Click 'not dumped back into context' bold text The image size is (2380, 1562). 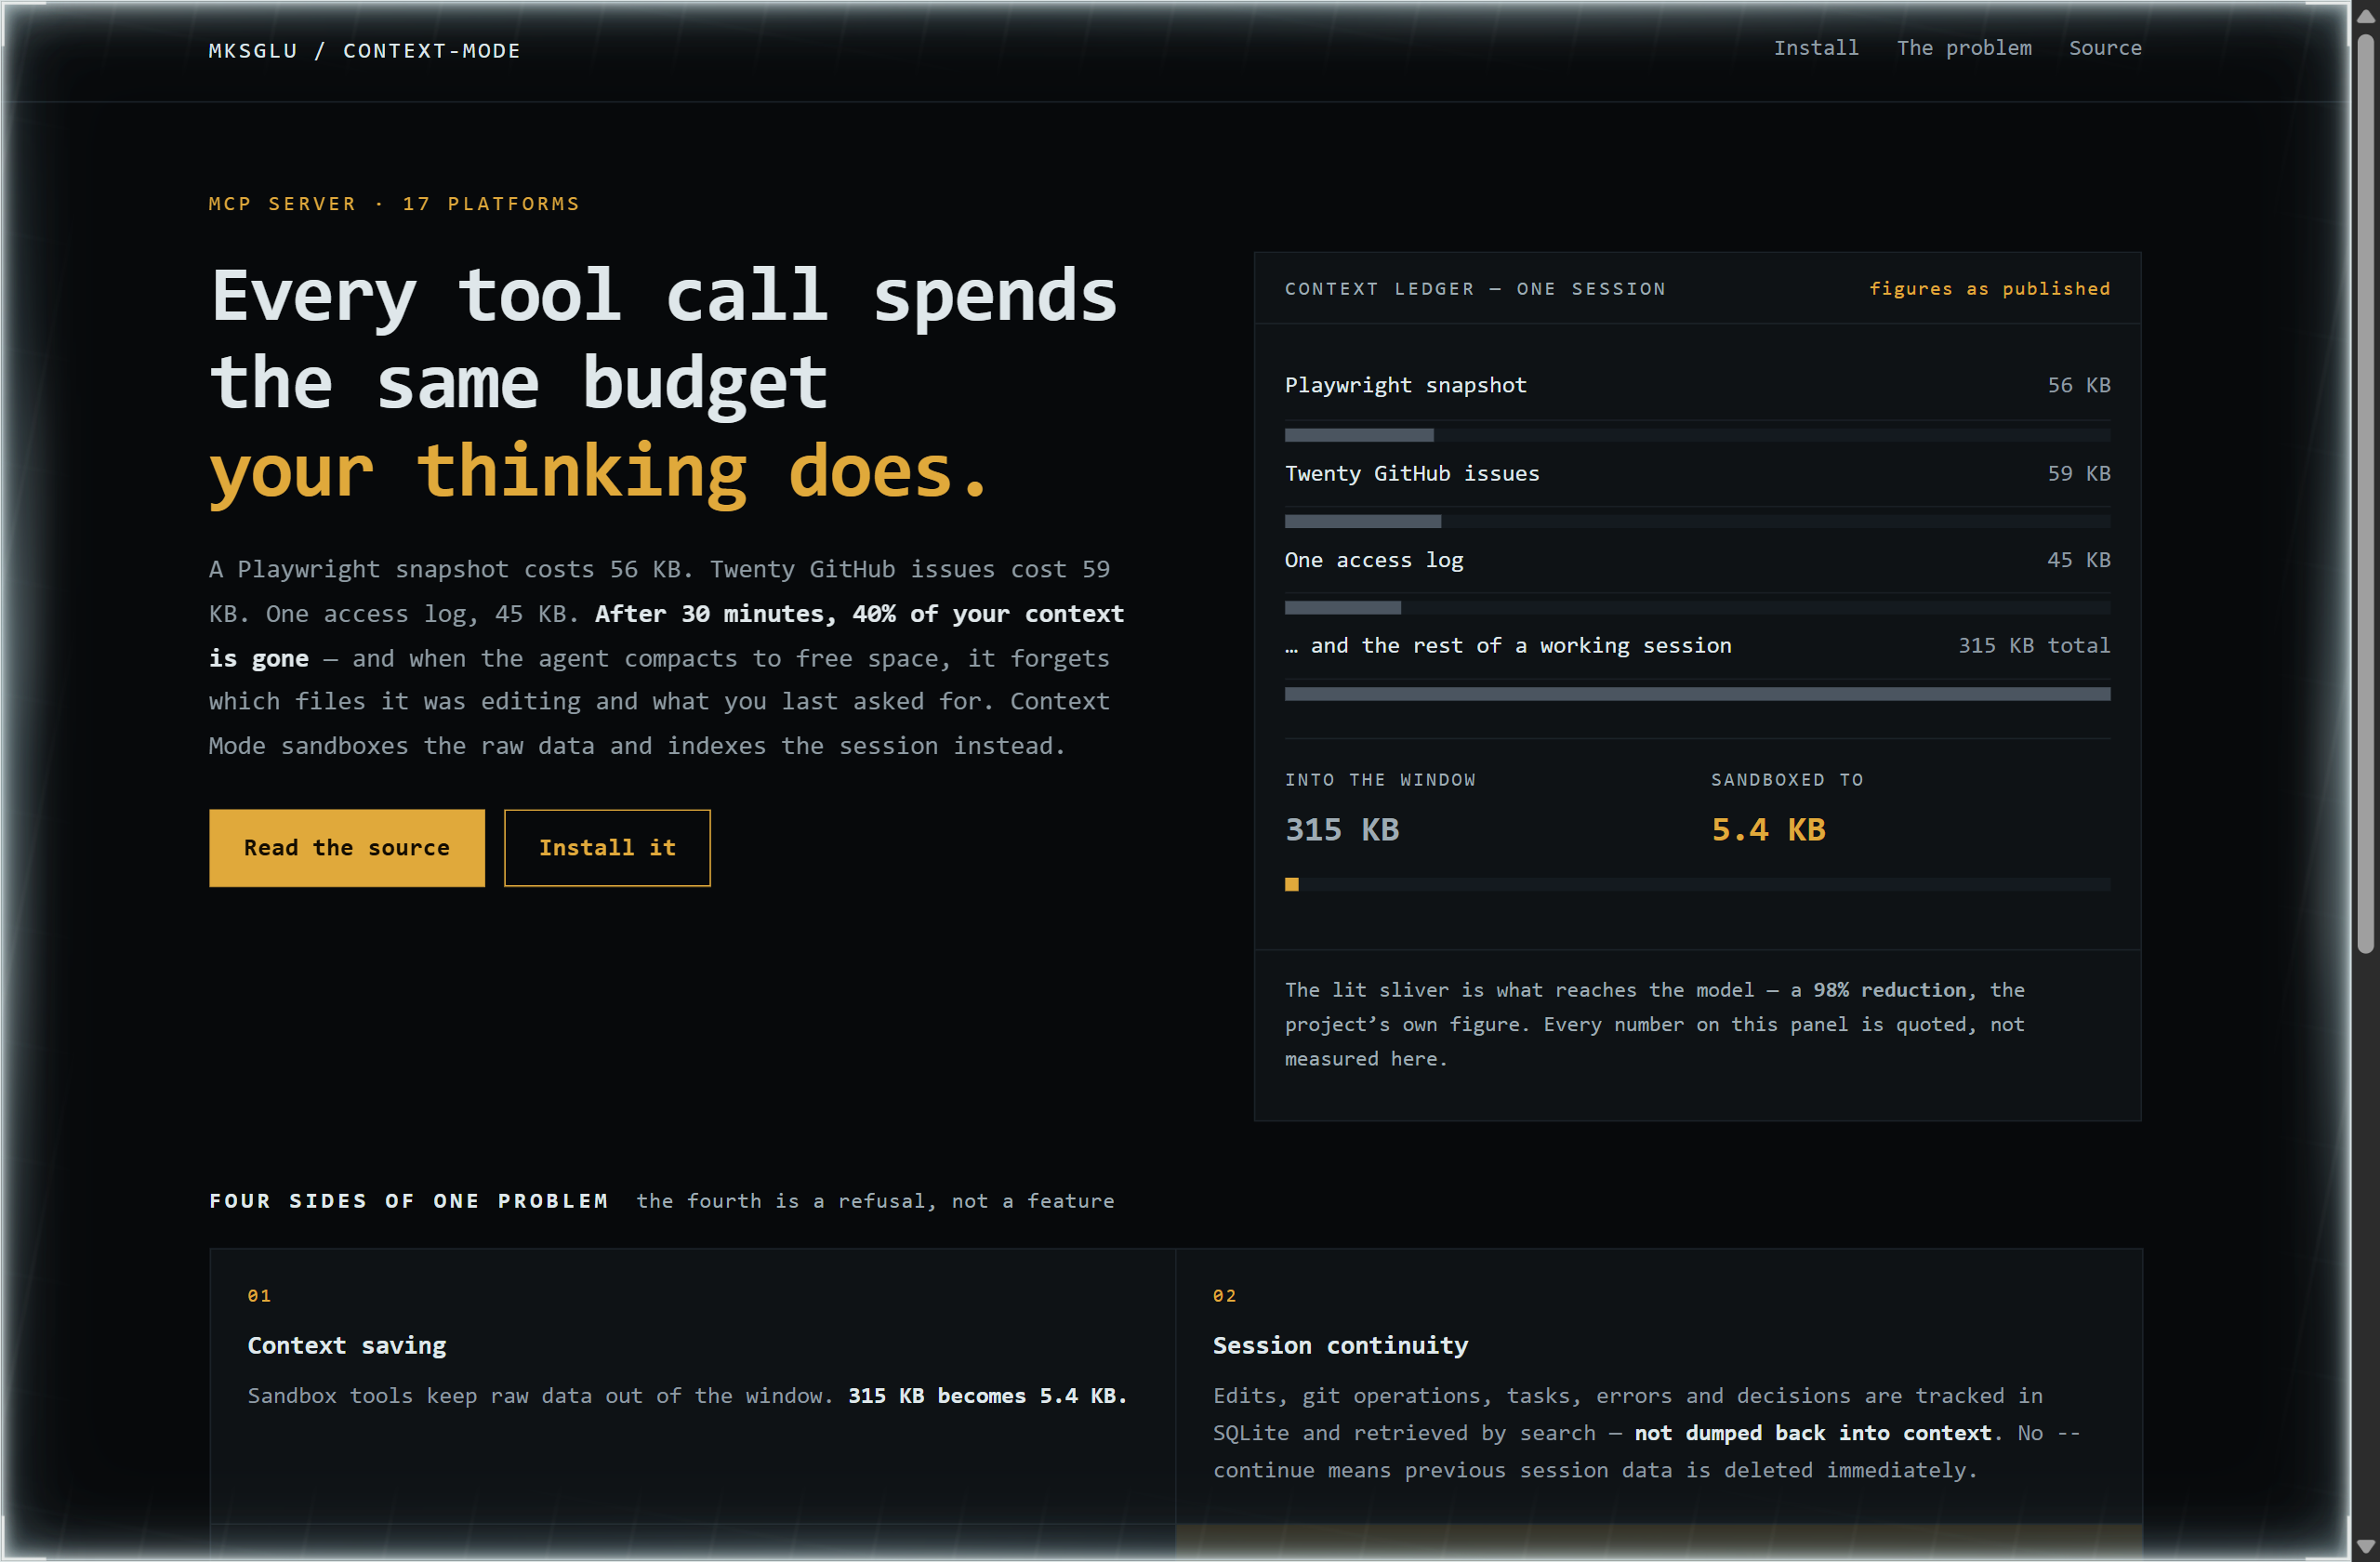(x=1812, y=1432)
